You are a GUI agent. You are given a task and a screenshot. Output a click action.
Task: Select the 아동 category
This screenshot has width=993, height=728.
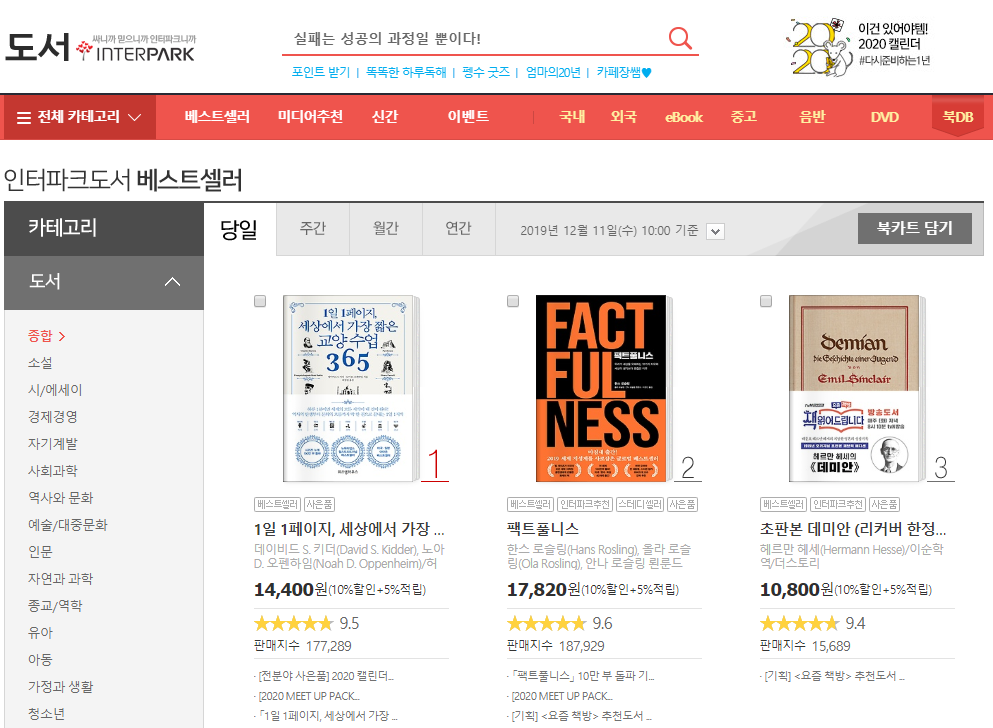pyautogui.click(x=40, y=660)
